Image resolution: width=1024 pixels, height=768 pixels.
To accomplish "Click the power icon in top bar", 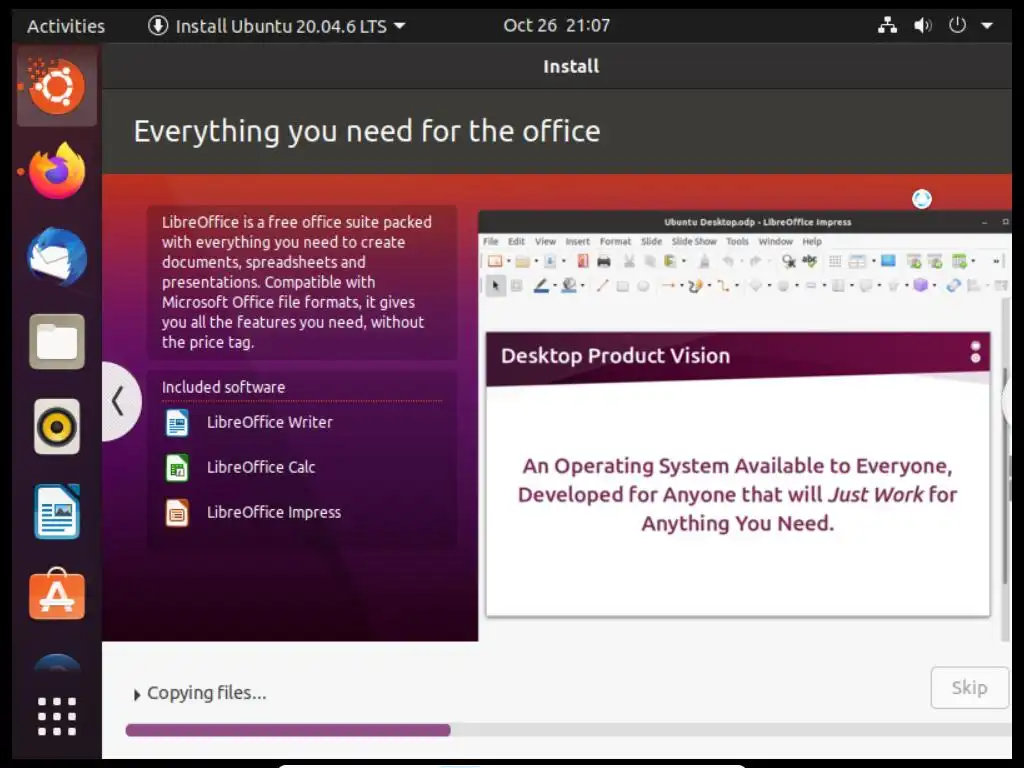I will pos(957,25).
